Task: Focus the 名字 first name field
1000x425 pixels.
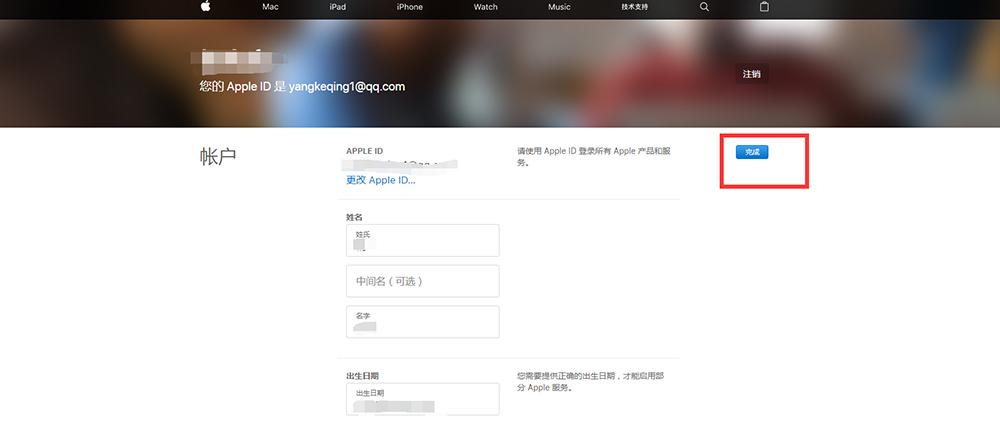Action: [x=422, y=322]
